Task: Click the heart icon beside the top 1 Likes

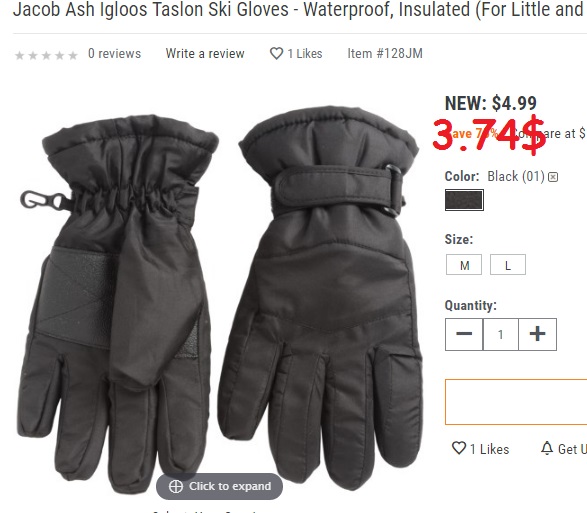Action: tap(276, 54)
